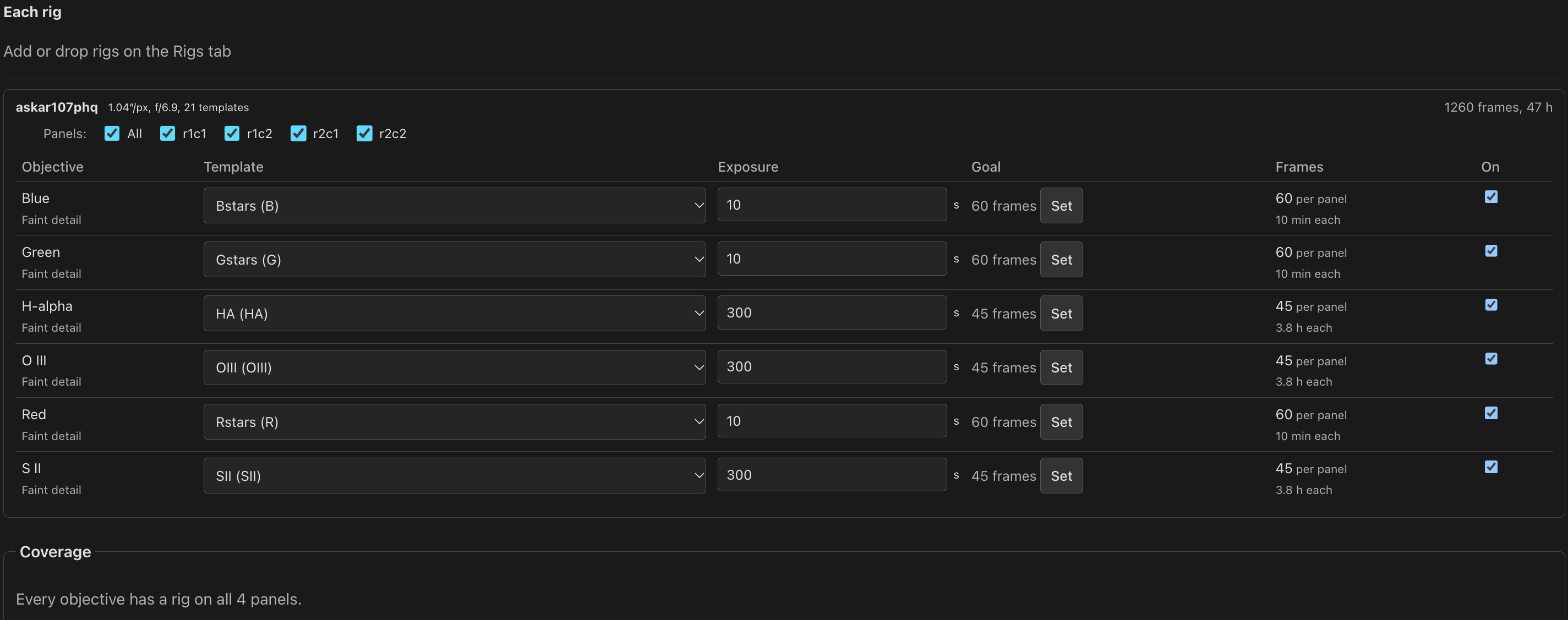Open the Gstars (G) template dropdown
This screenshot has height=620, width=1568.
tap(455, 260)
